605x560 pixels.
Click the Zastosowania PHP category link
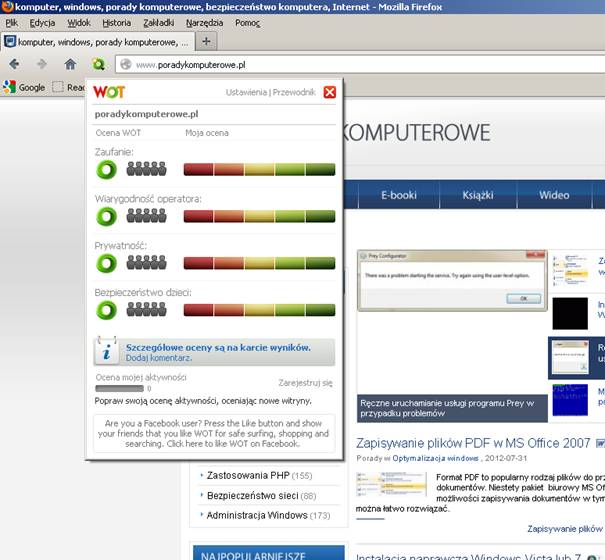pos(248,475)
